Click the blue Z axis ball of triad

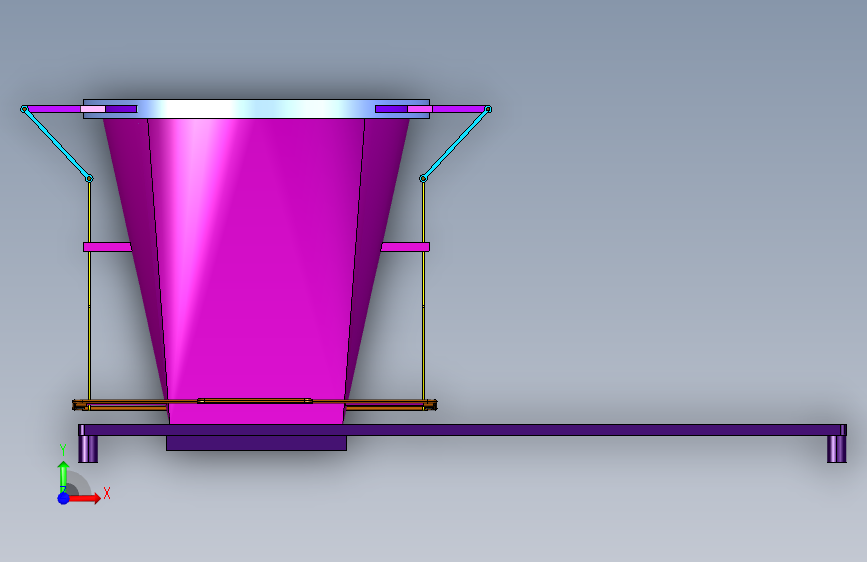(x=64, y=498)
